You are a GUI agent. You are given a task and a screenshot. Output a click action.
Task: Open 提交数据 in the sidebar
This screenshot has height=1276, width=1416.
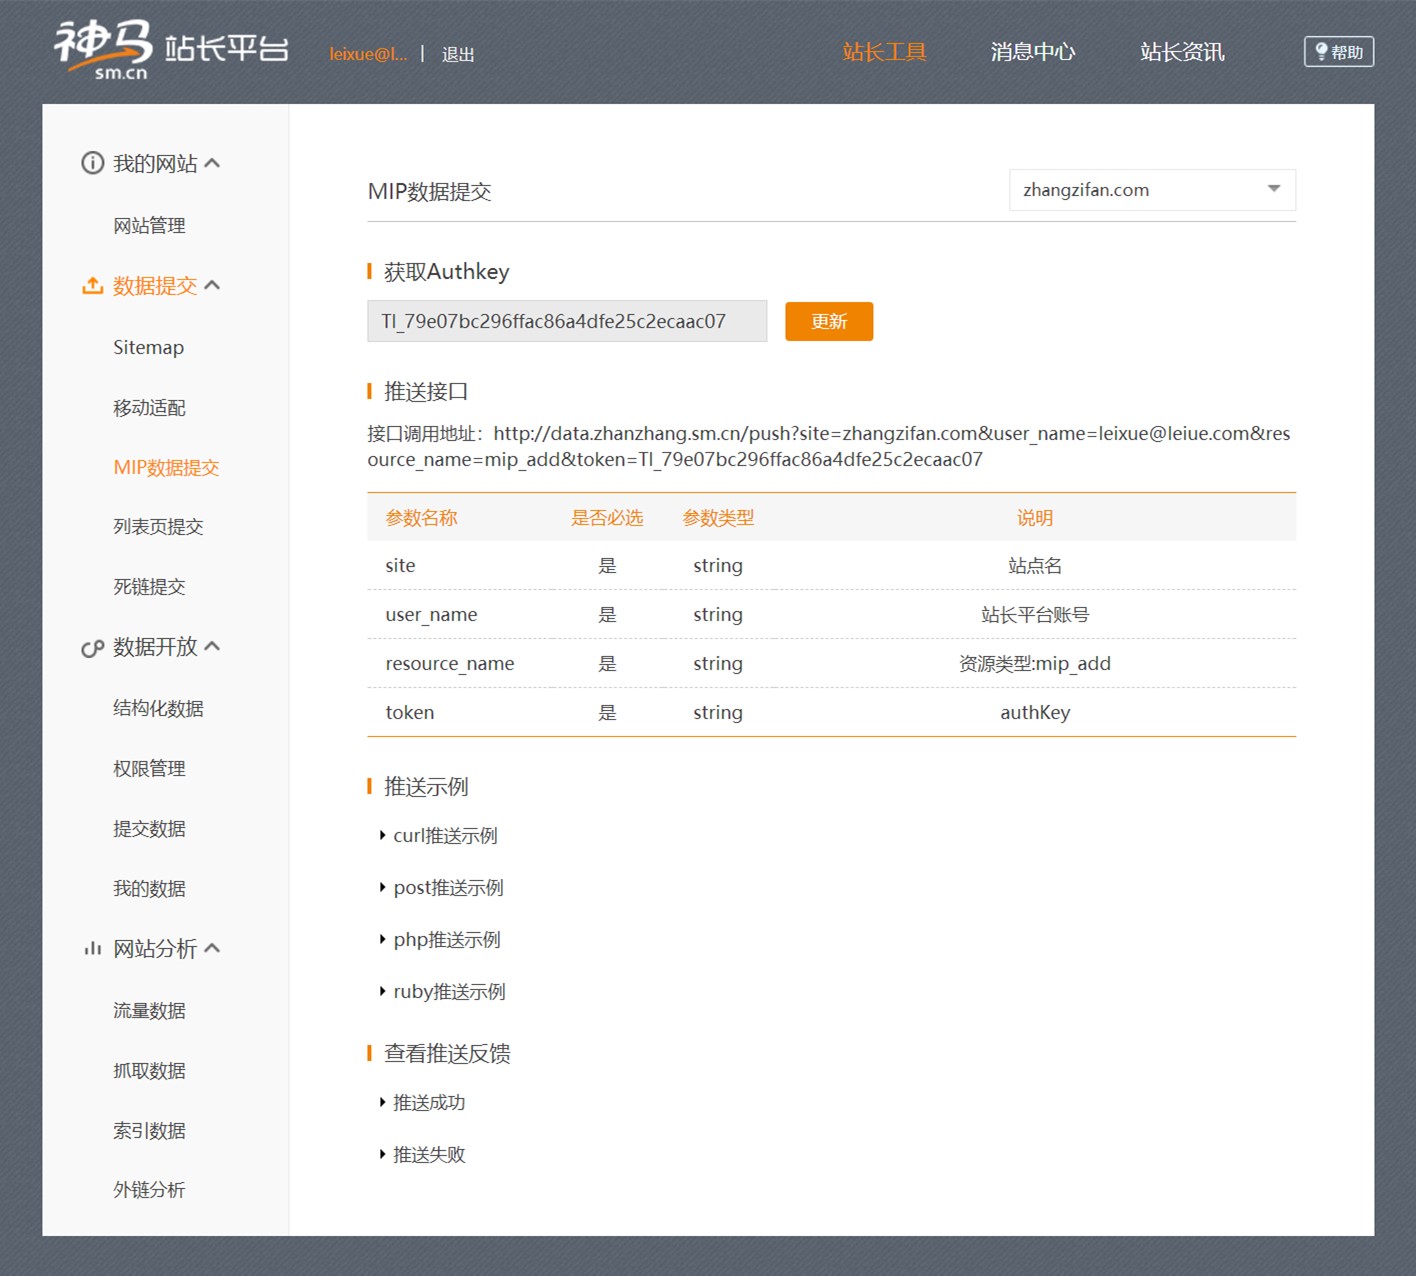[149, 828]
